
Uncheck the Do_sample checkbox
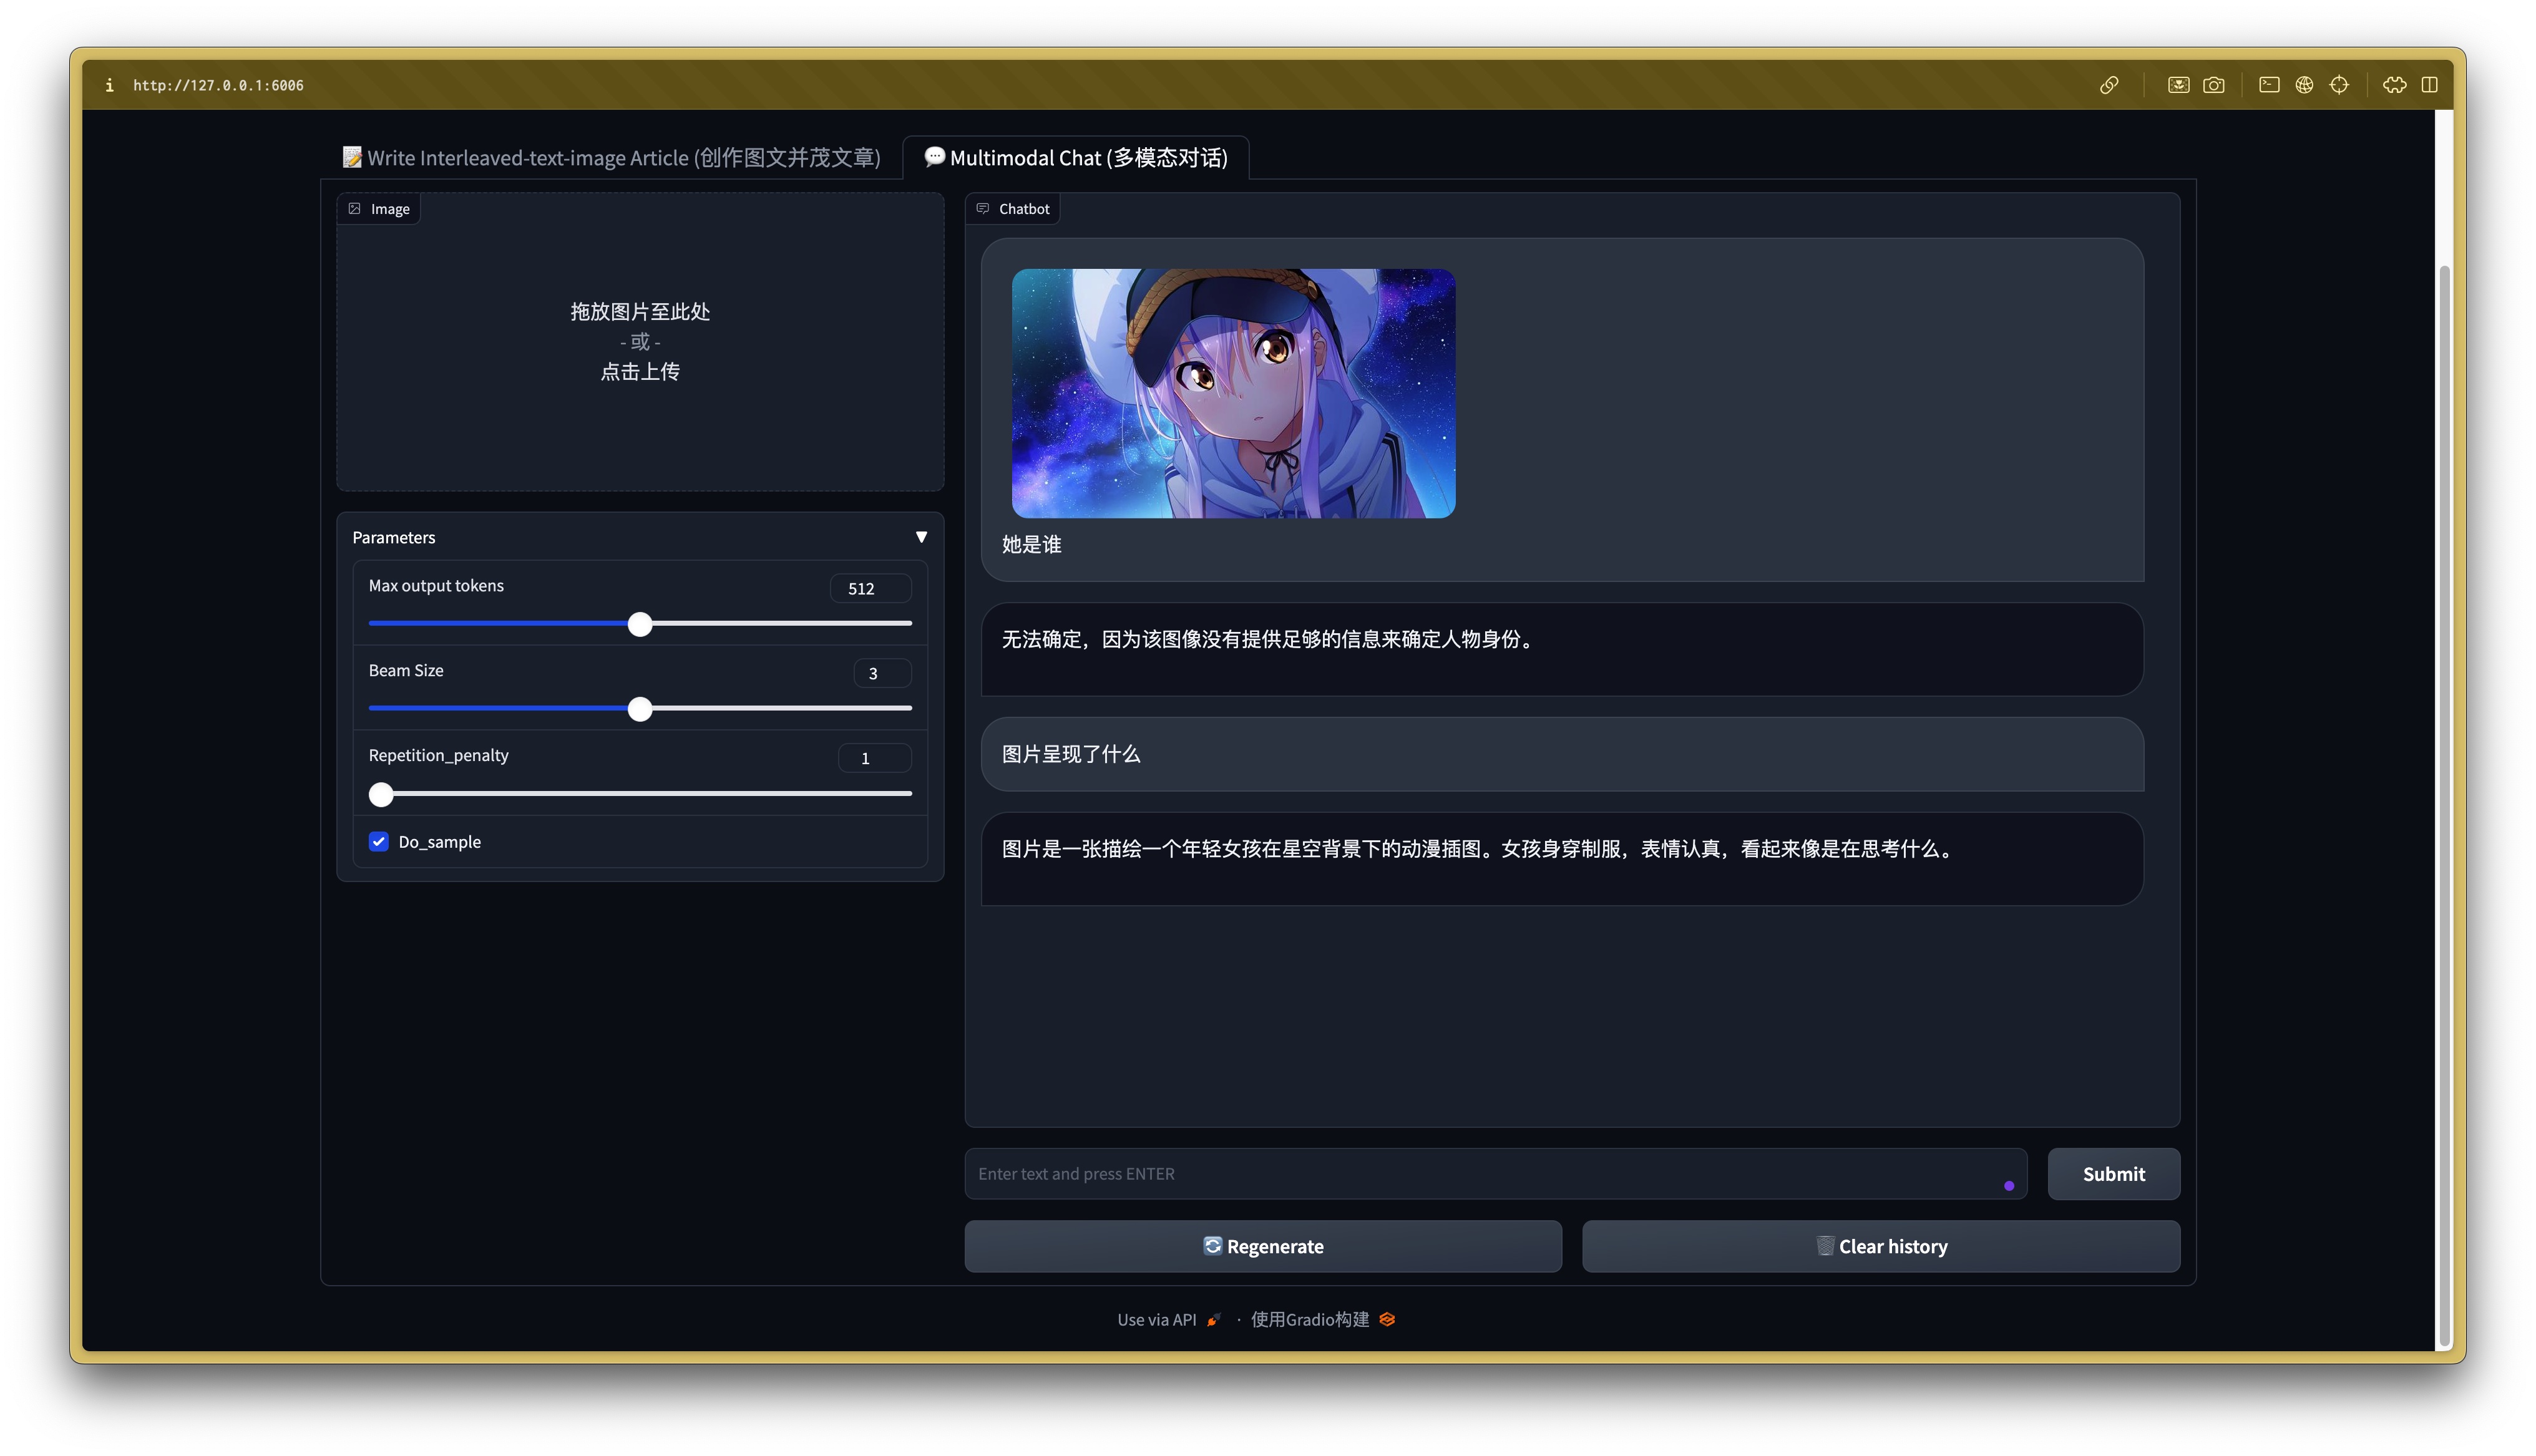pos(378,841)
